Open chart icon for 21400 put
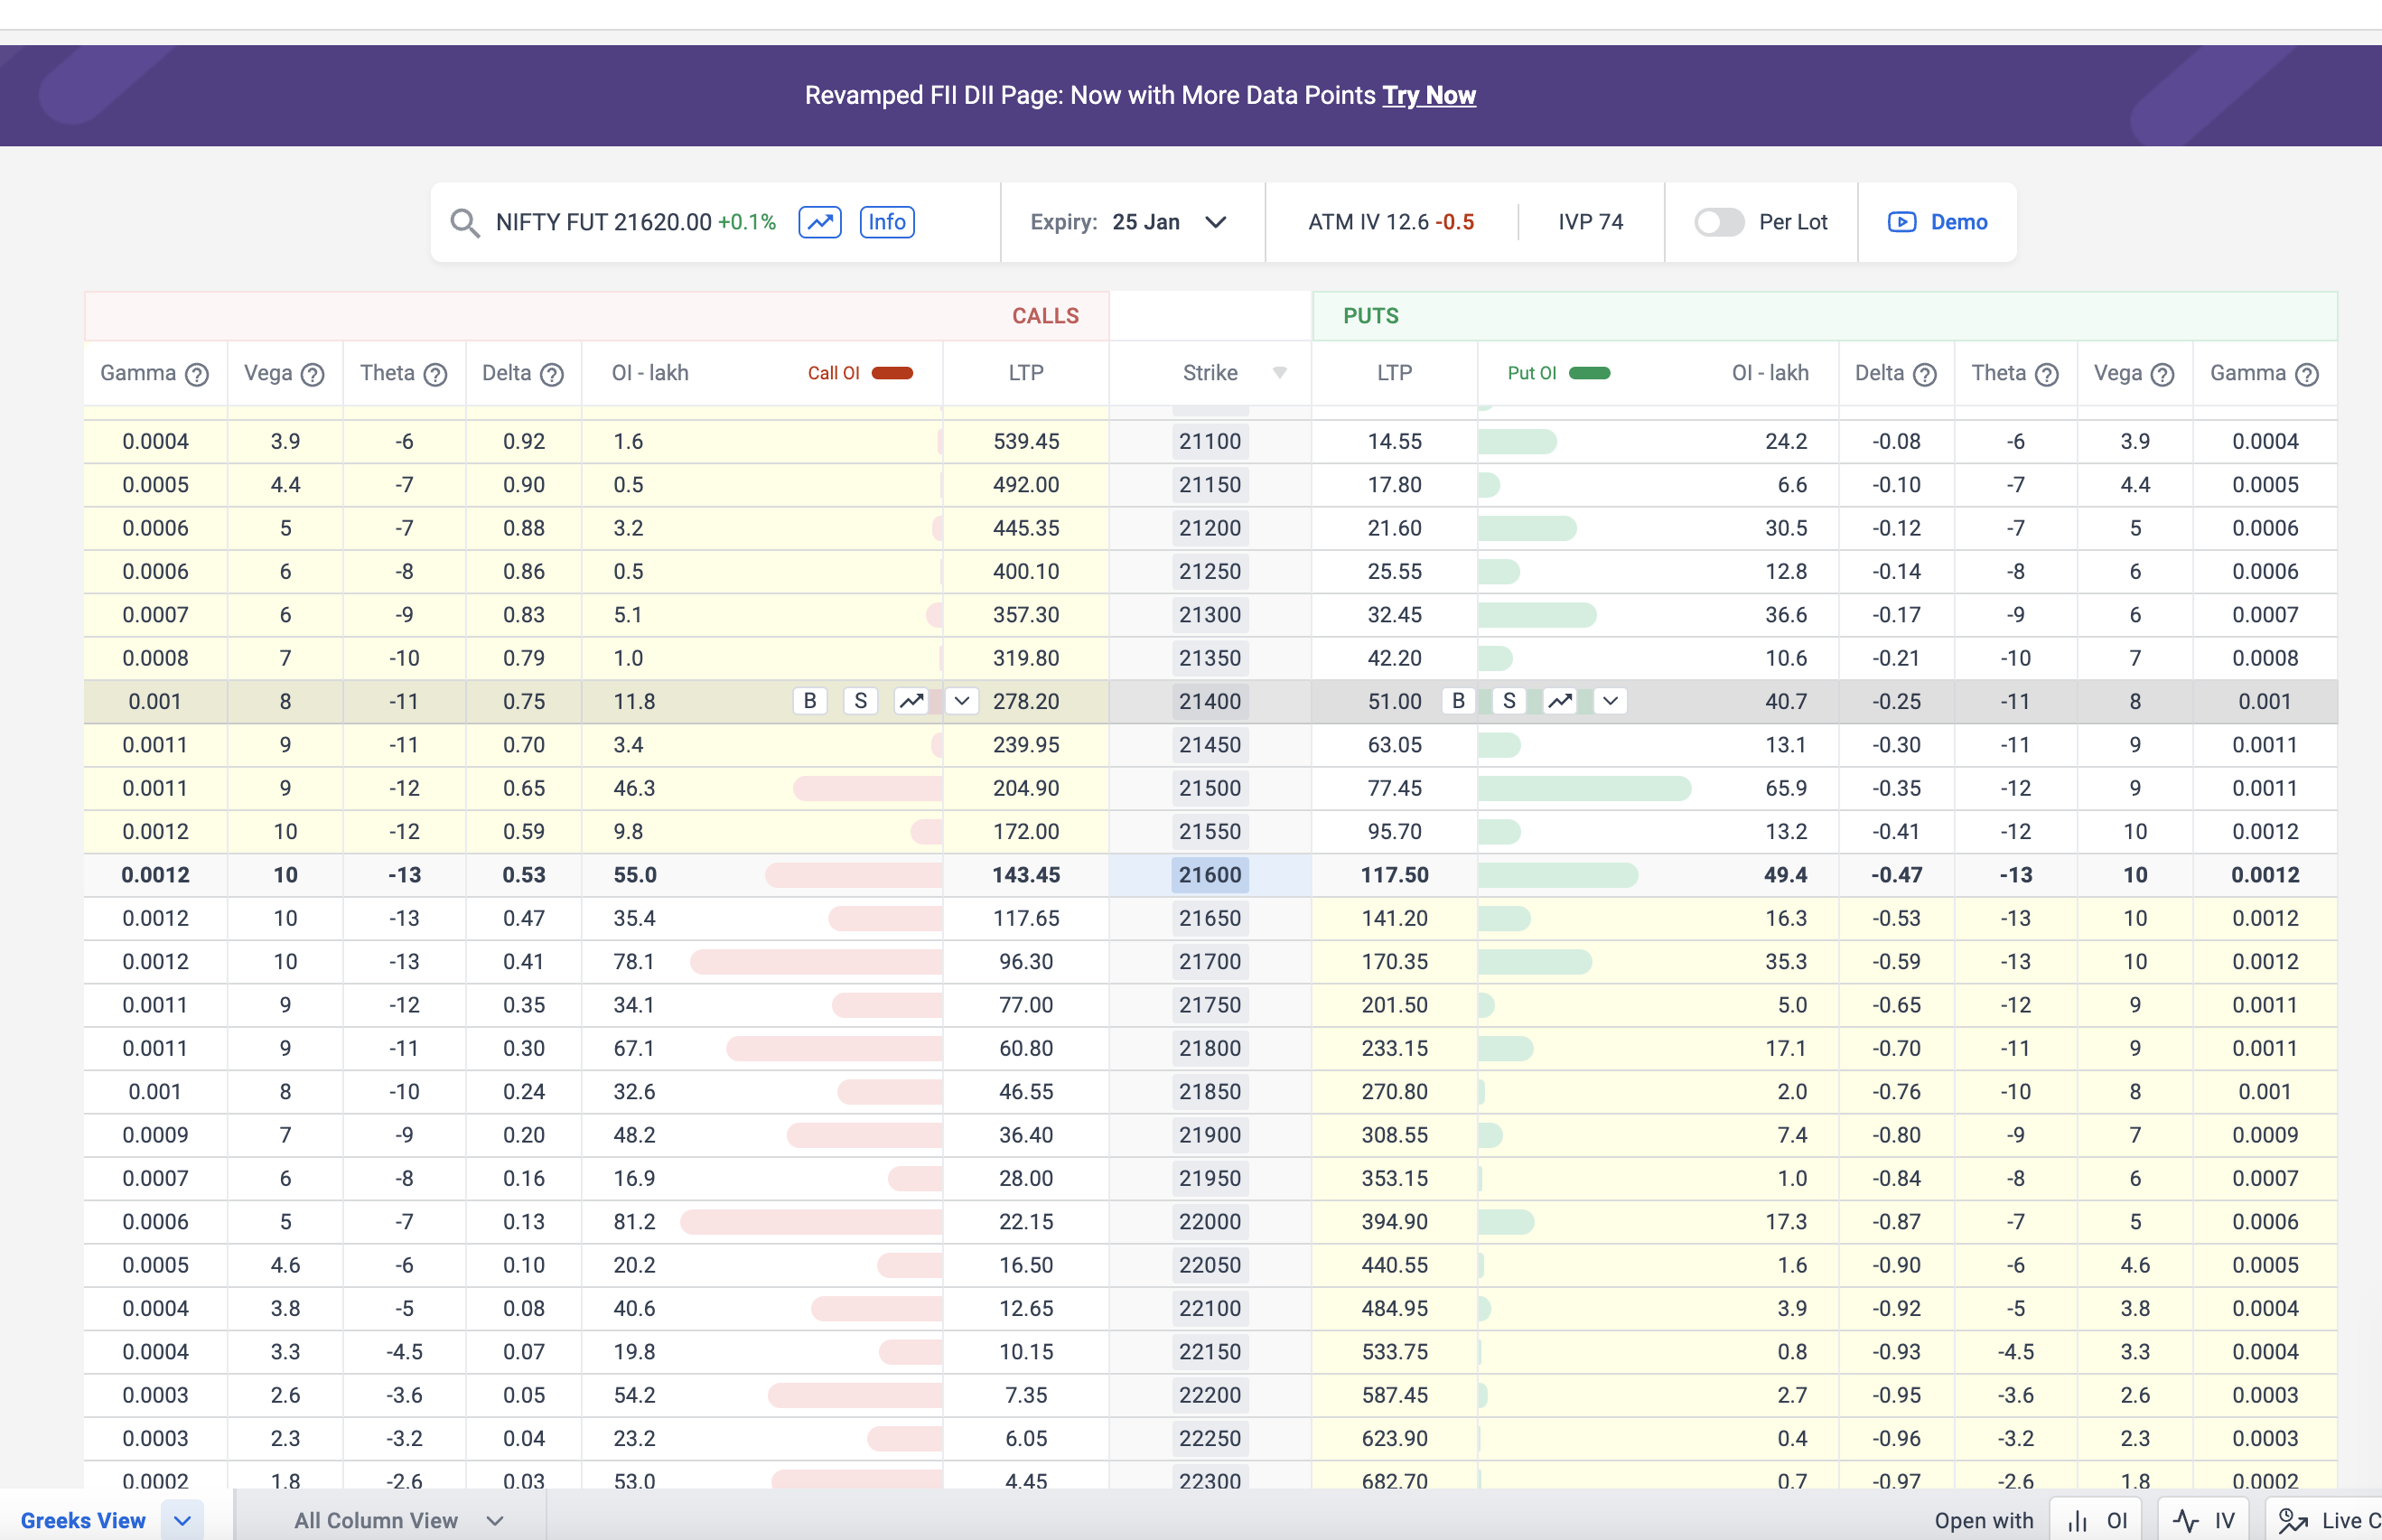2382x1540 pixels. (x=1560, y=701)
